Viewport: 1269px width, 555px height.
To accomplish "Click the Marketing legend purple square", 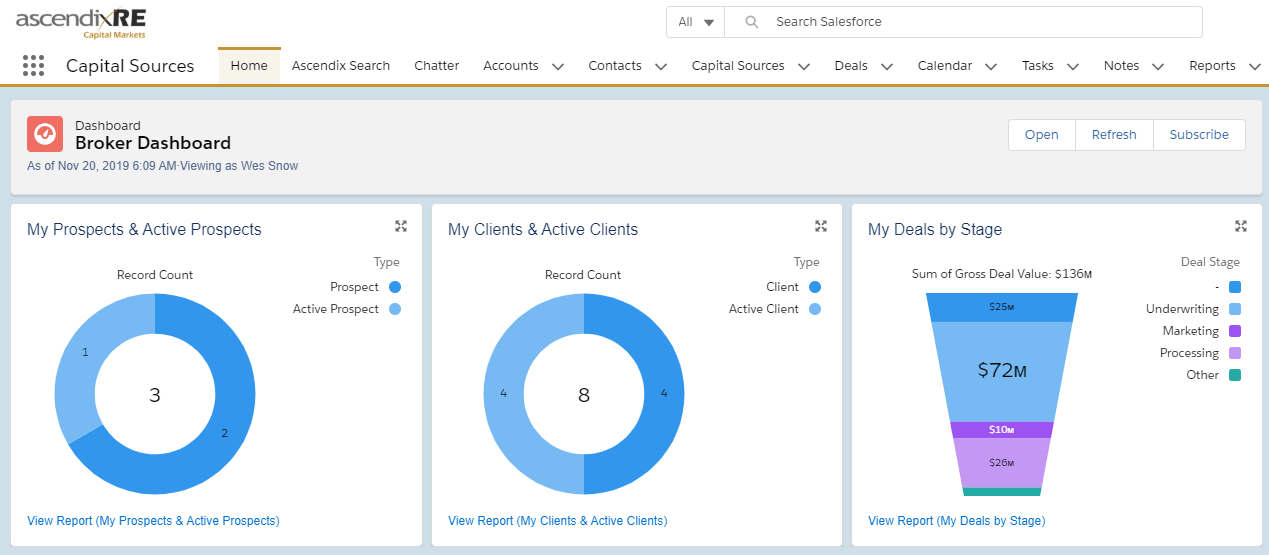I will [1235, 331].
